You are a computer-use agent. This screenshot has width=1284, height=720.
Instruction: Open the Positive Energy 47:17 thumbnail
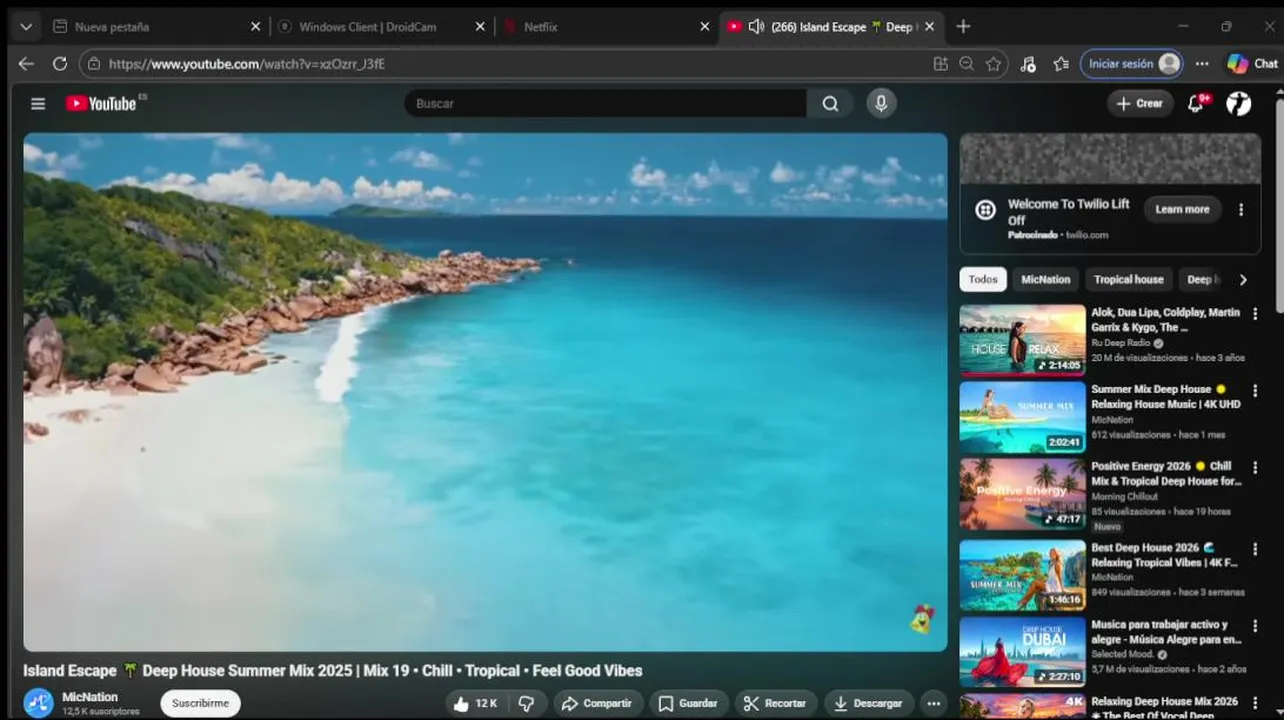[x=1022, y=494]
